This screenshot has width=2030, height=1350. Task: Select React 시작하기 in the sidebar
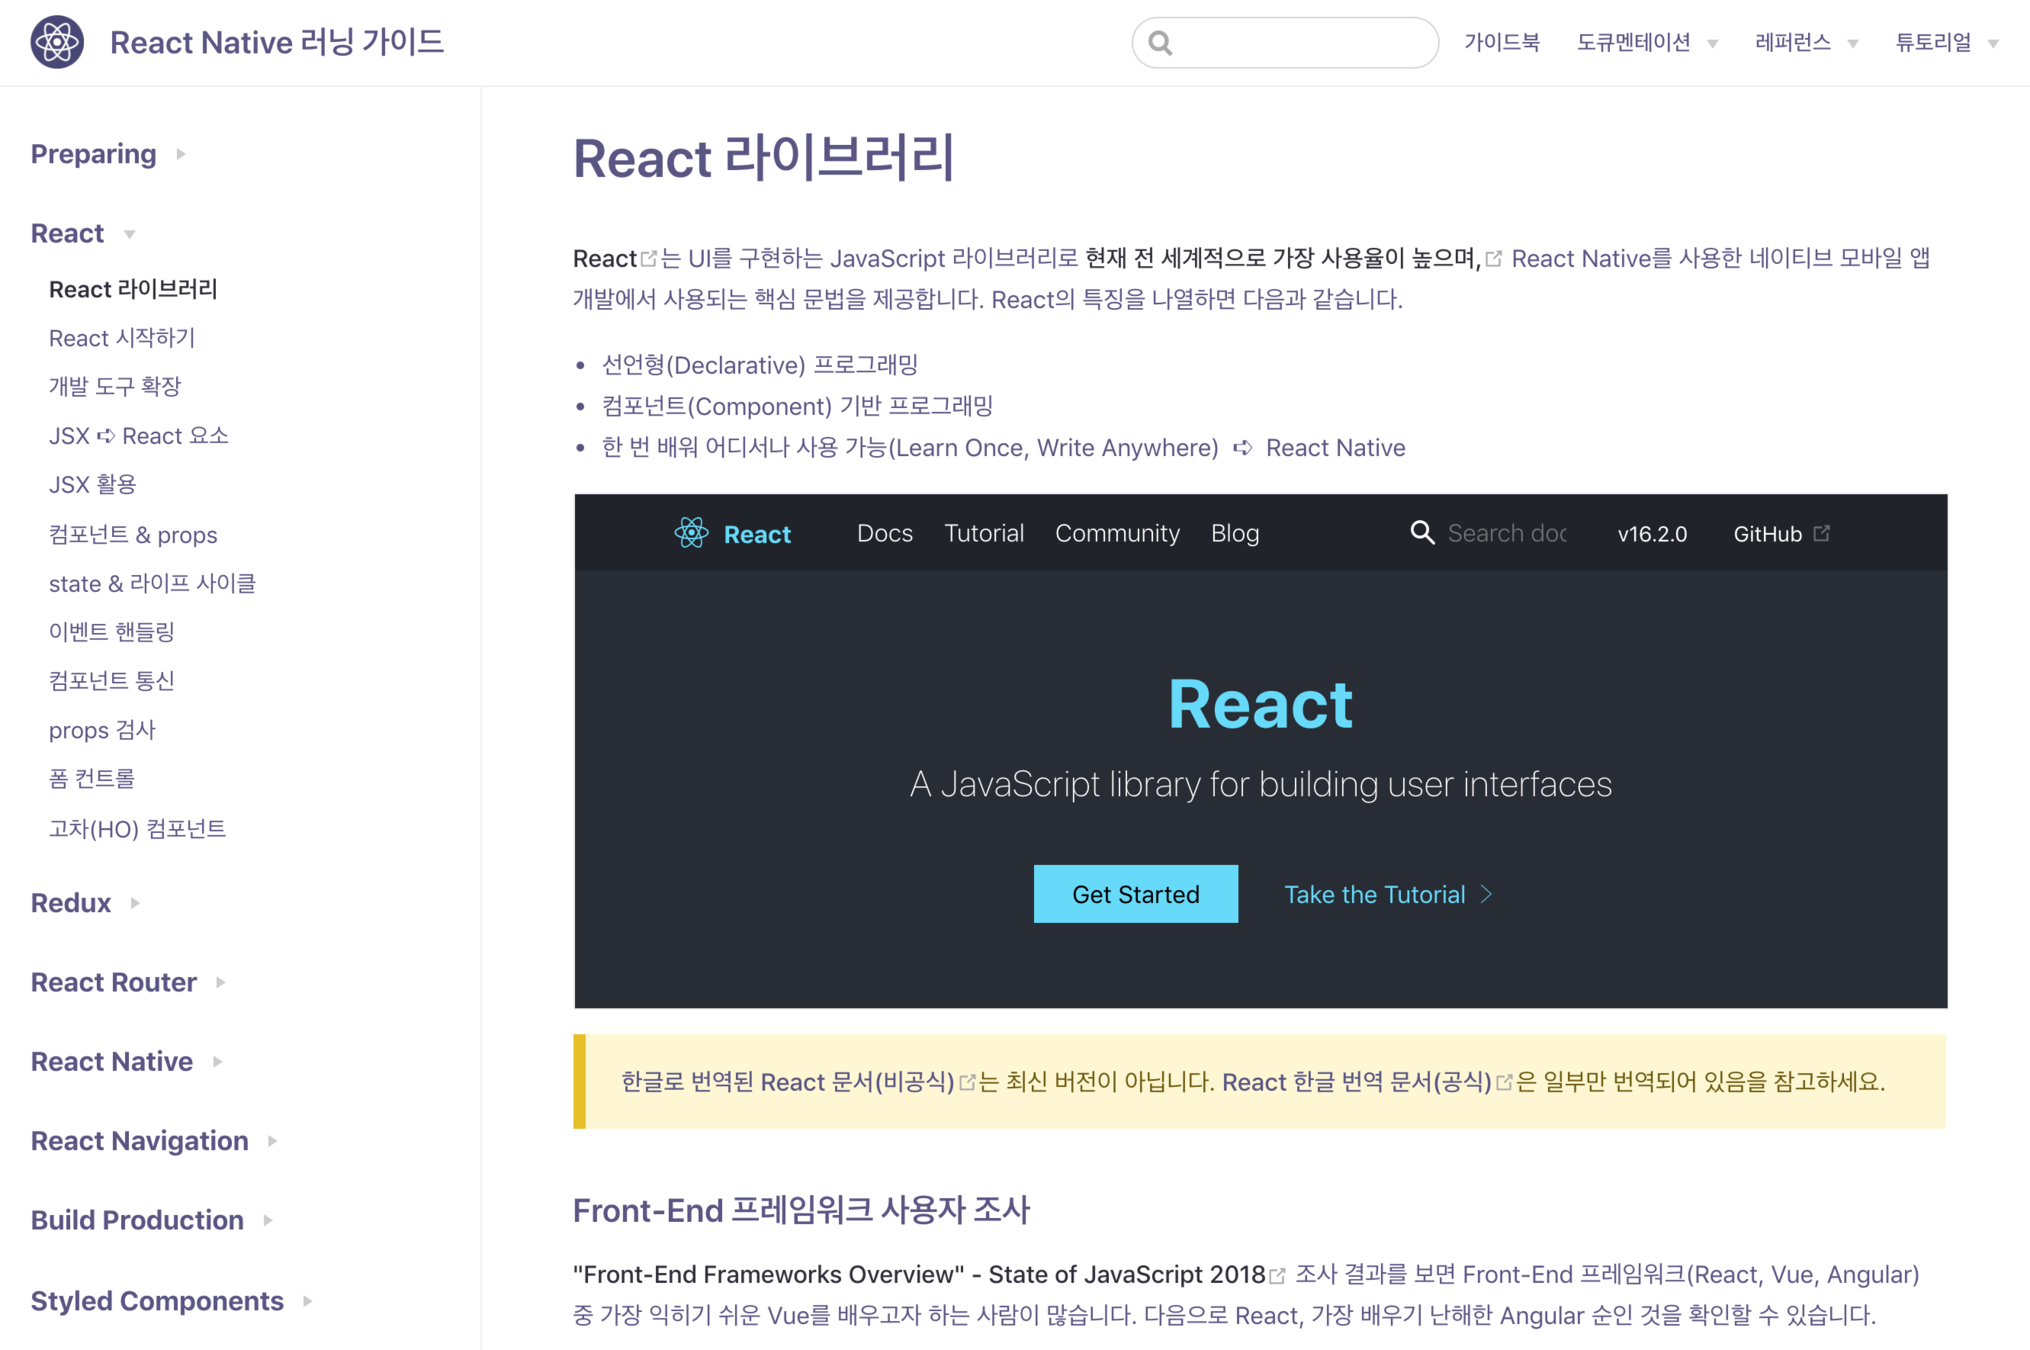point(122,338)
